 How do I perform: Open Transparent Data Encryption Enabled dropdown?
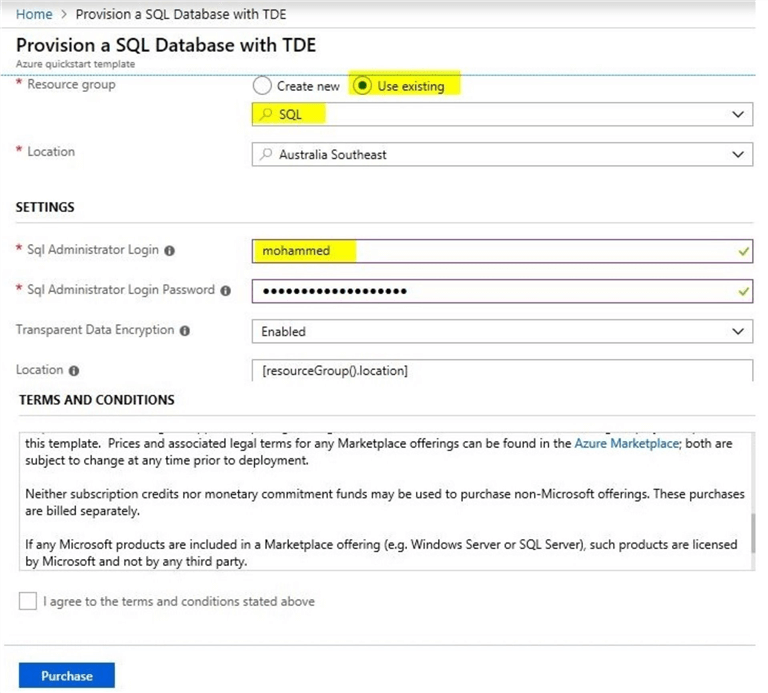pos(738,331)
